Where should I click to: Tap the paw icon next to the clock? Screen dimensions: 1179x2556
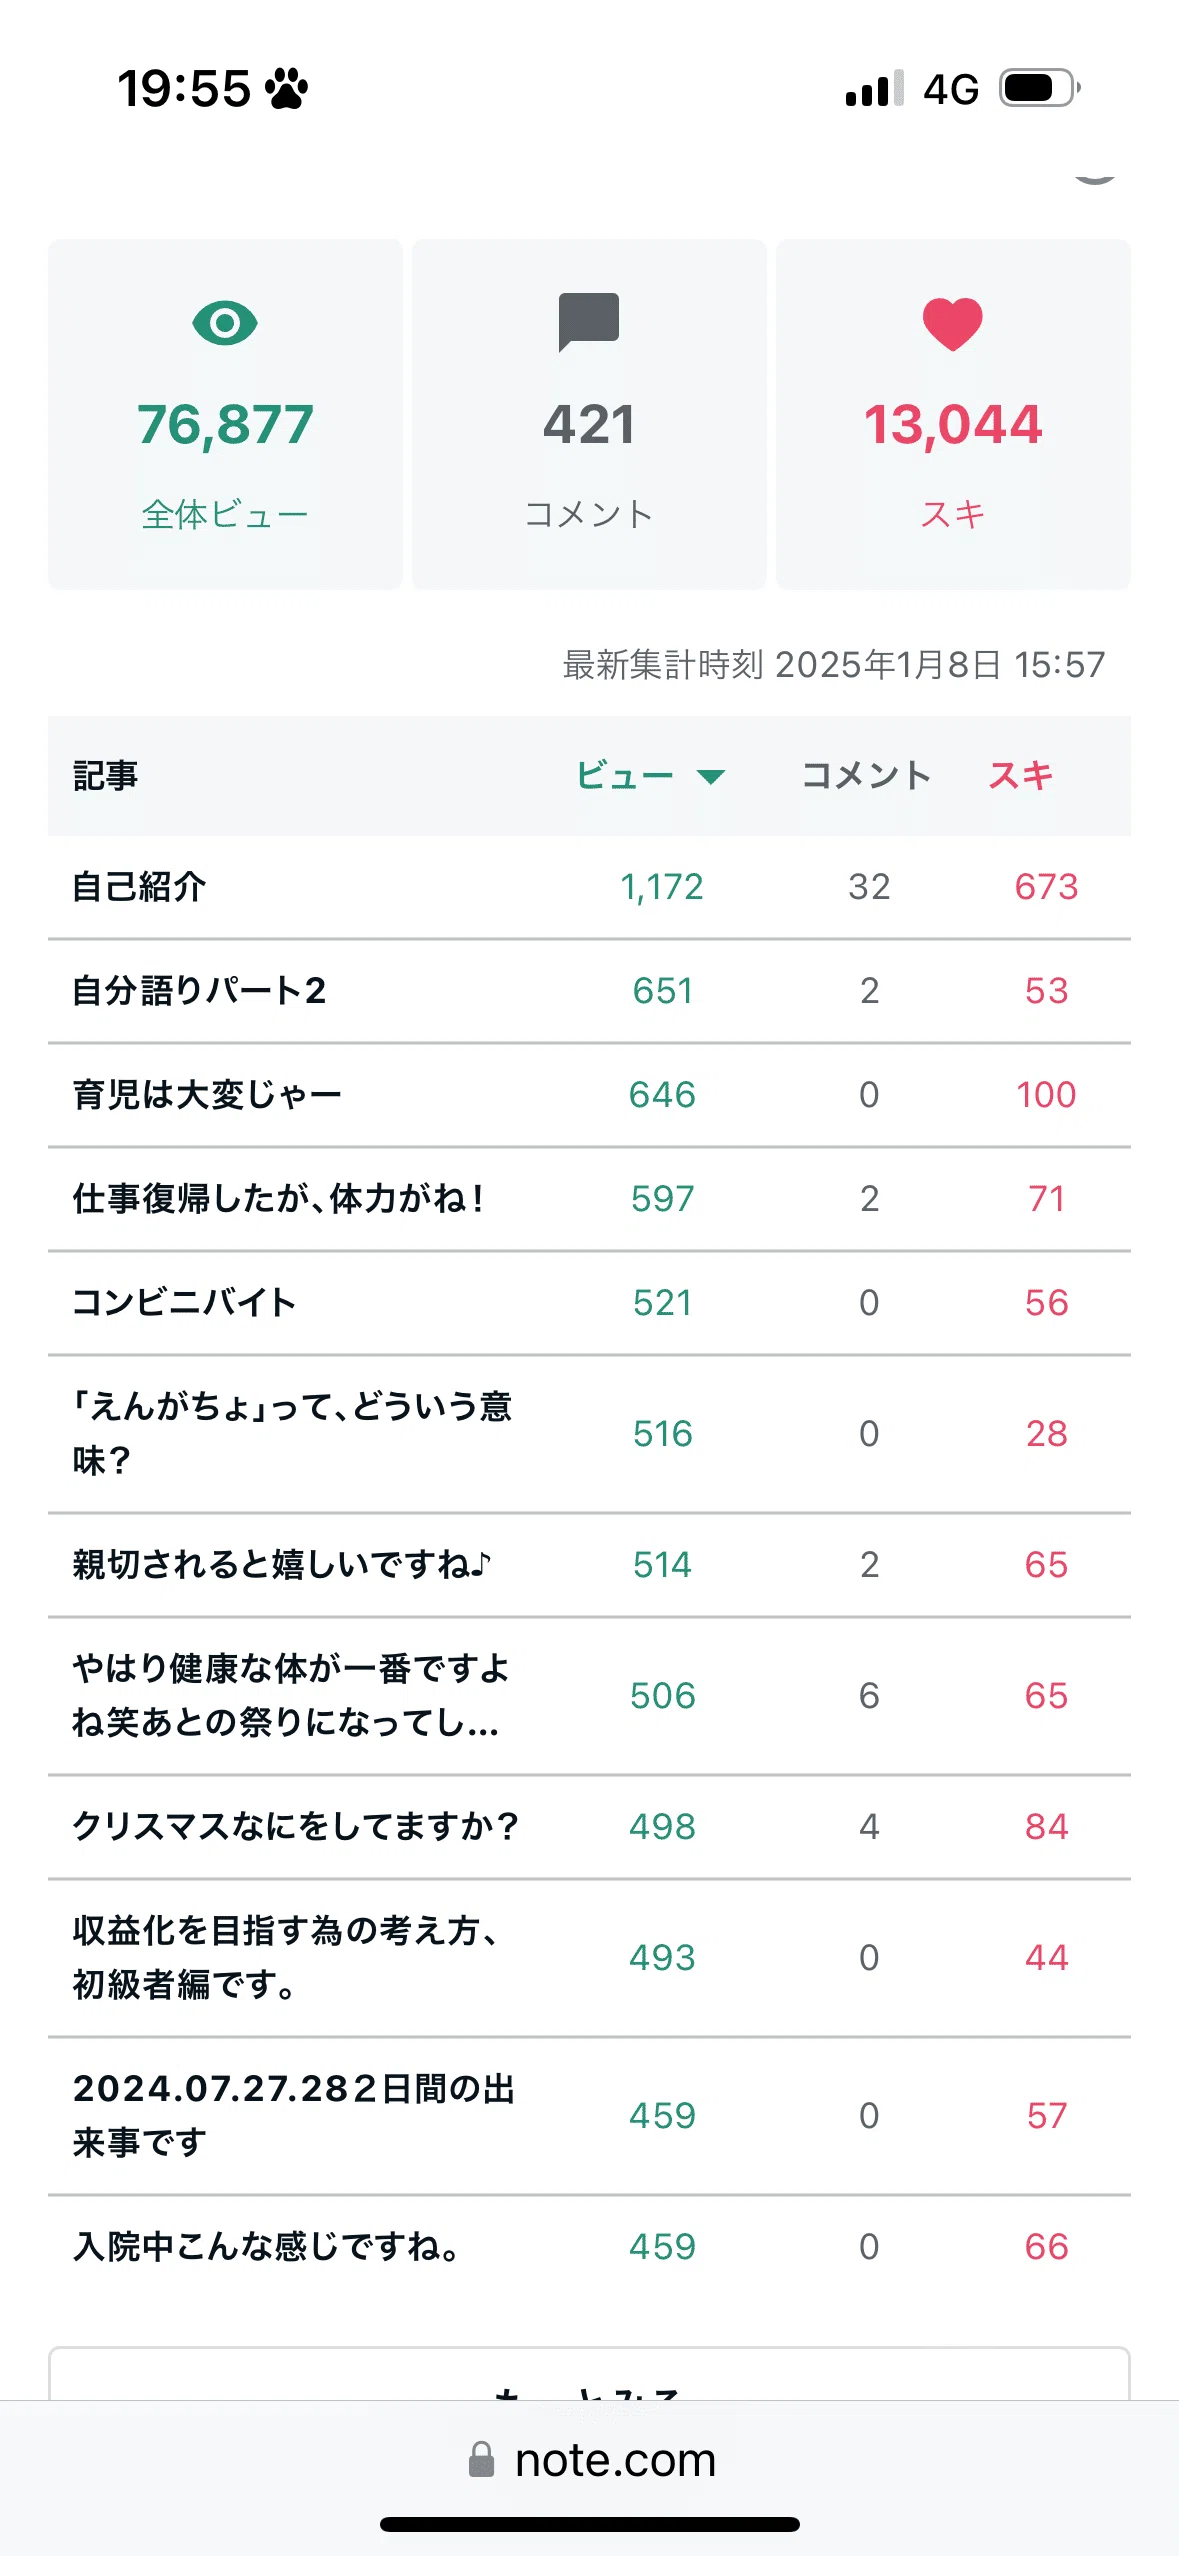pyautogui.click(x=287, y=88)
